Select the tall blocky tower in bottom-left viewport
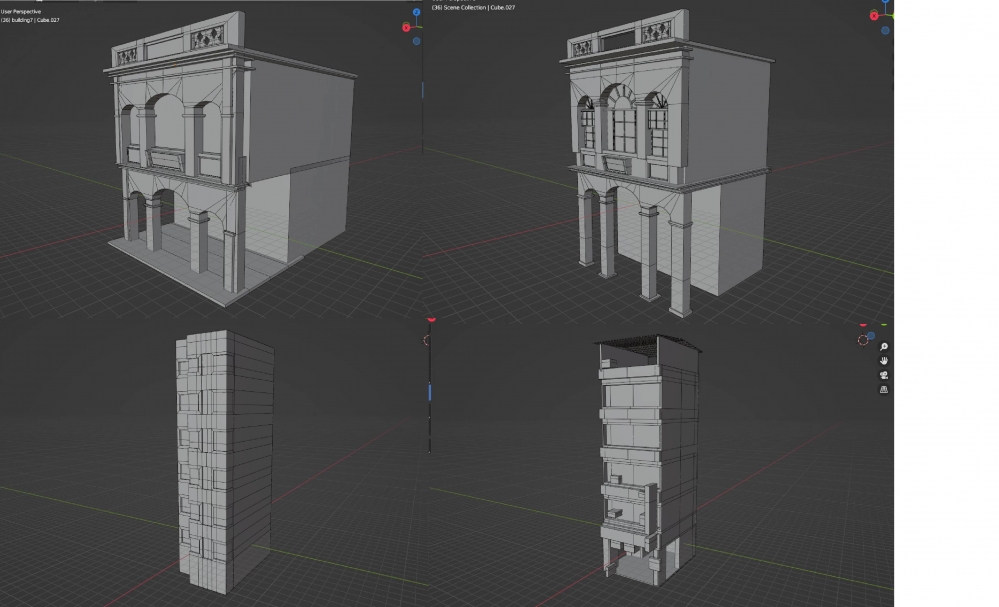The height and width of the screenshot is (607, 999). point(225,460)
